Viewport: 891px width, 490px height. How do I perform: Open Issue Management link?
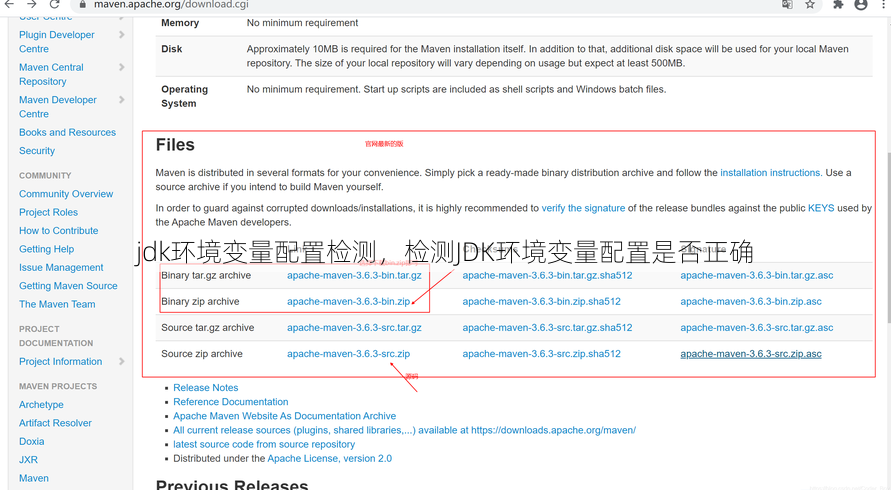tap(61, 267)
